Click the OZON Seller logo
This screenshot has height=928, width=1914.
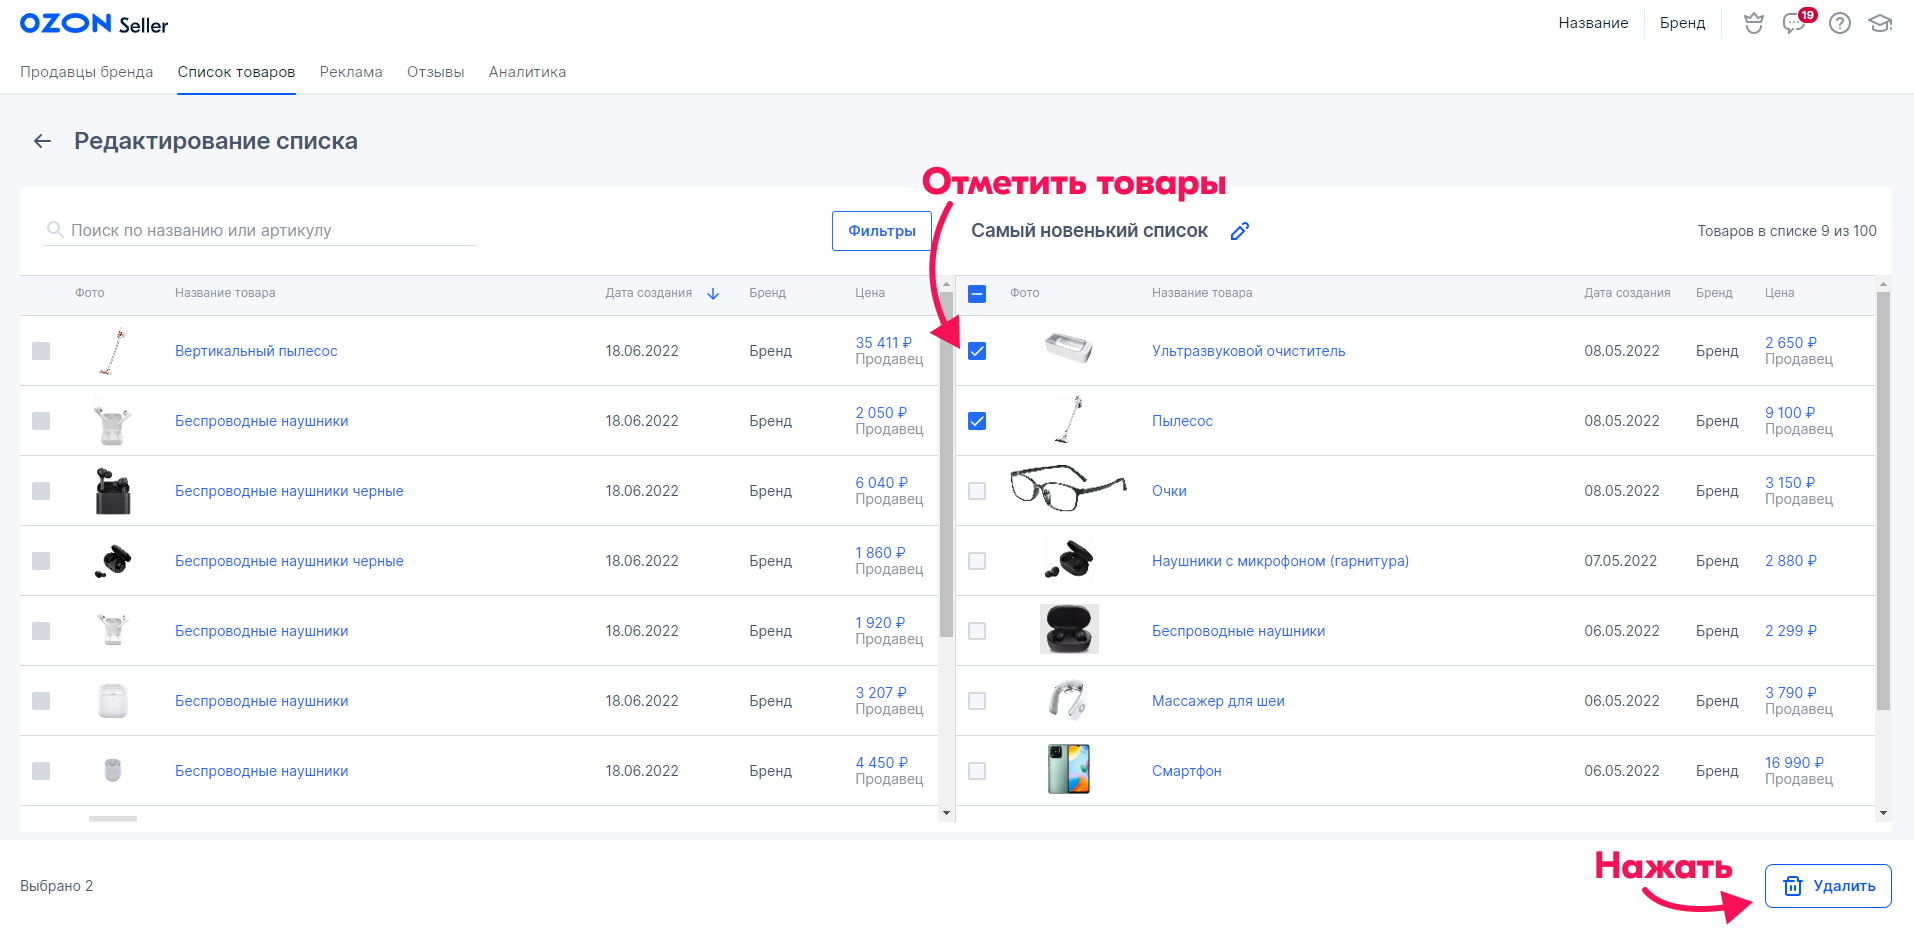click(94, 24)
